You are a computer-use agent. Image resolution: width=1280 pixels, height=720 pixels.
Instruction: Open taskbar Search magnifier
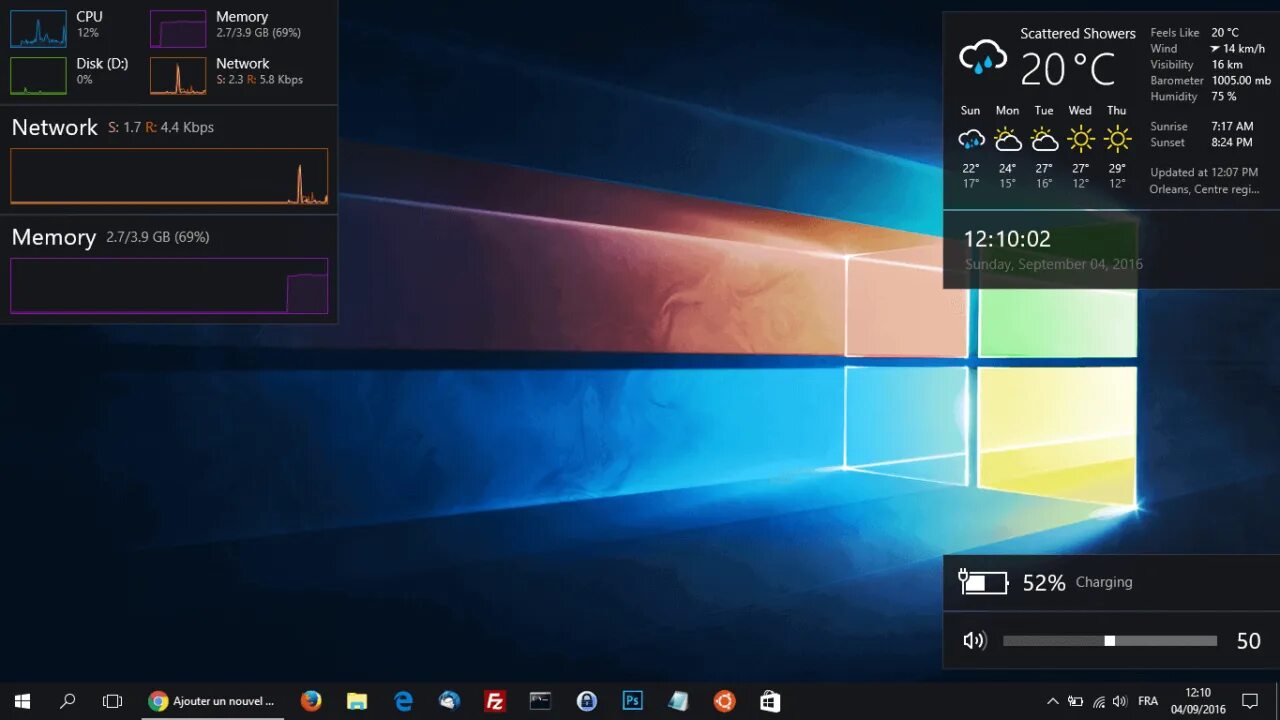point(67,701)
